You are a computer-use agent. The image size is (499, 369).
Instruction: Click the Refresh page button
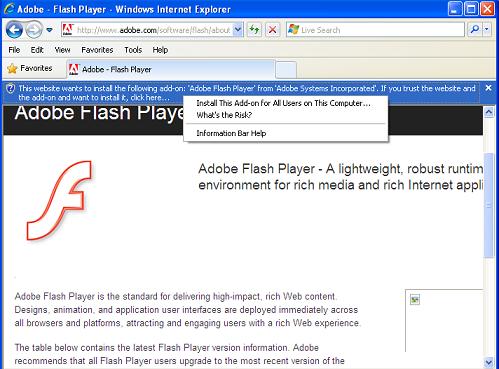(254, 30)
